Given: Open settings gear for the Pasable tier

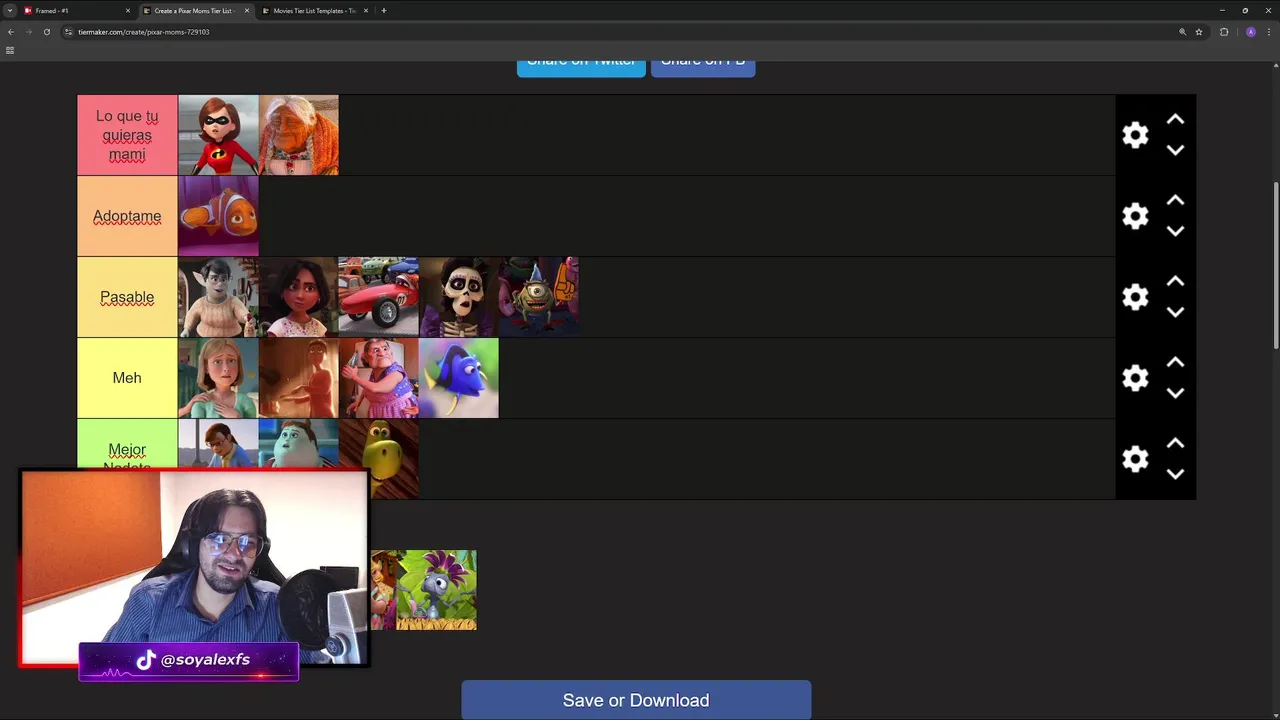Looking at the screenshot, I should [x=1135, y=297].
